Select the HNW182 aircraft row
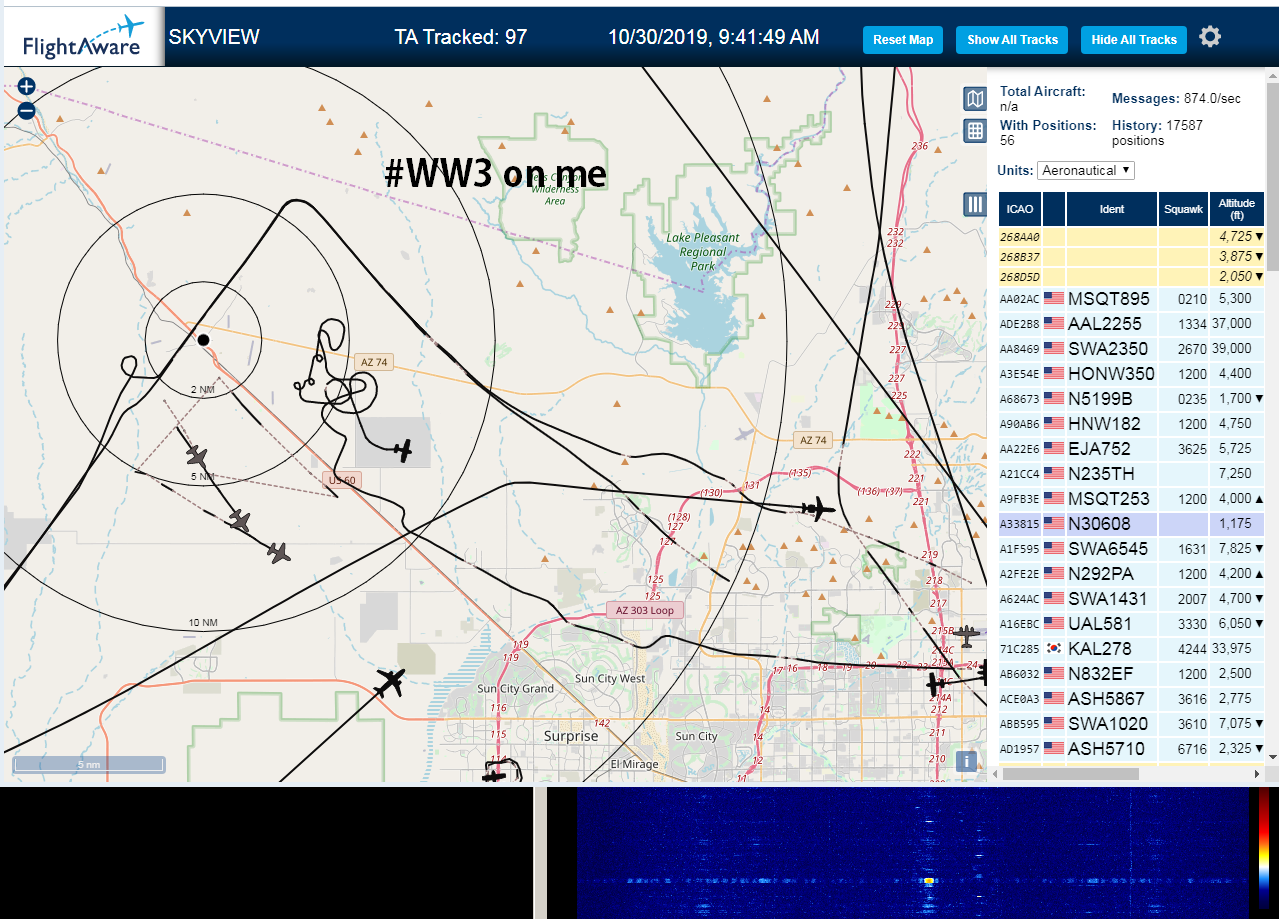The height and width of the screenshot is (919, 1279). pyautogui.click(x=1132, y=423)
